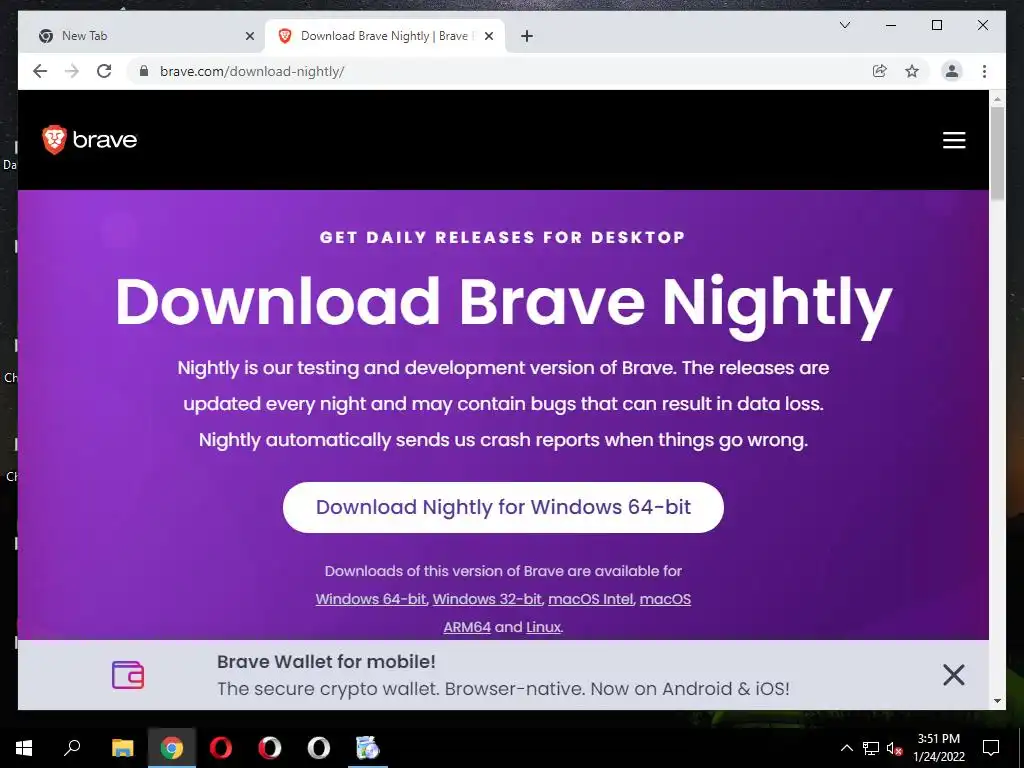Go back to the previous page
This screenshot has height=768, width=1024.
point(40,71)
